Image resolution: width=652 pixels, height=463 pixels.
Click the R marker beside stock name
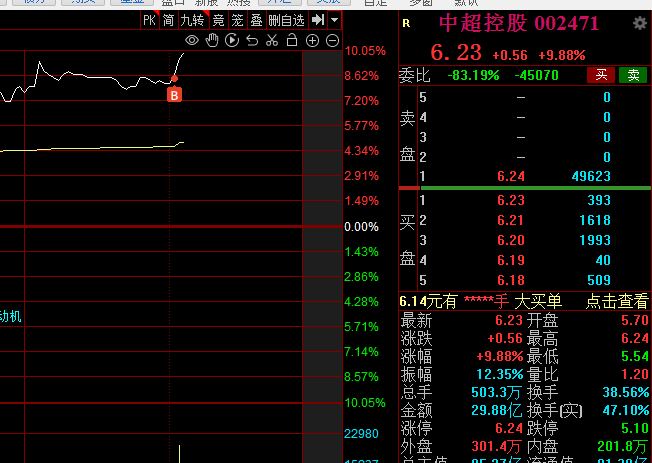pos(406,23)
